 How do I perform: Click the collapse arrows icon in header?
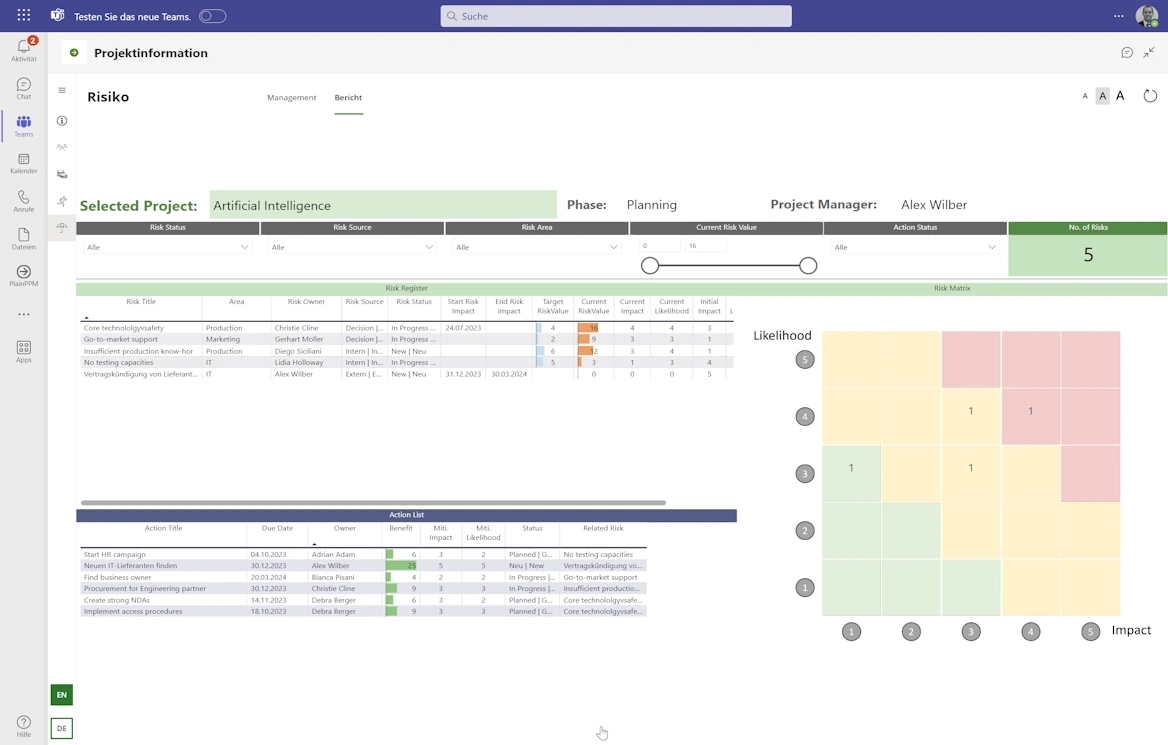click(1149, 53)
